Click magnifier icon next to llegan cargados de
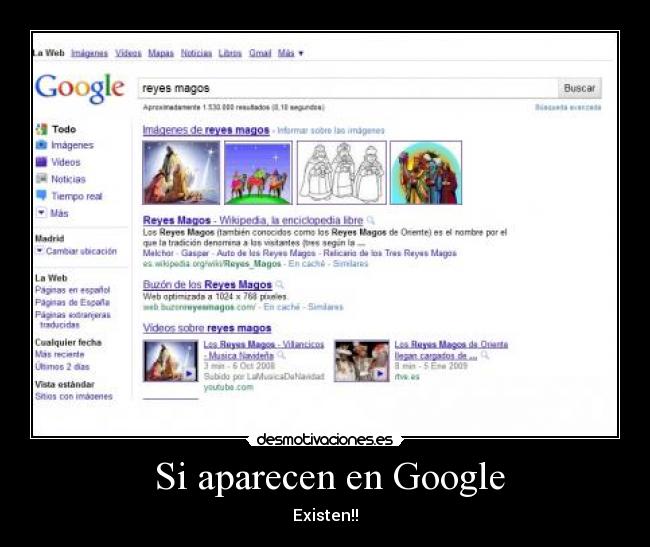The width and height of the screenshot is (650, 547). (485, 355)
